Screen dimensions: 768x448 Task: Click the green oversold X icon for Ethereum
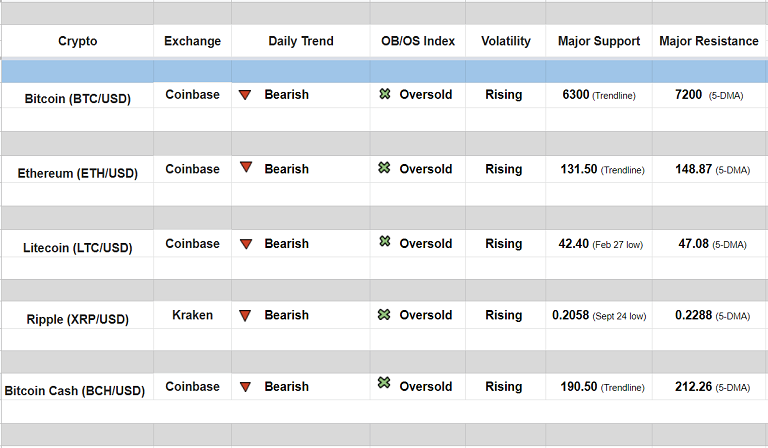tap(384, 168)
